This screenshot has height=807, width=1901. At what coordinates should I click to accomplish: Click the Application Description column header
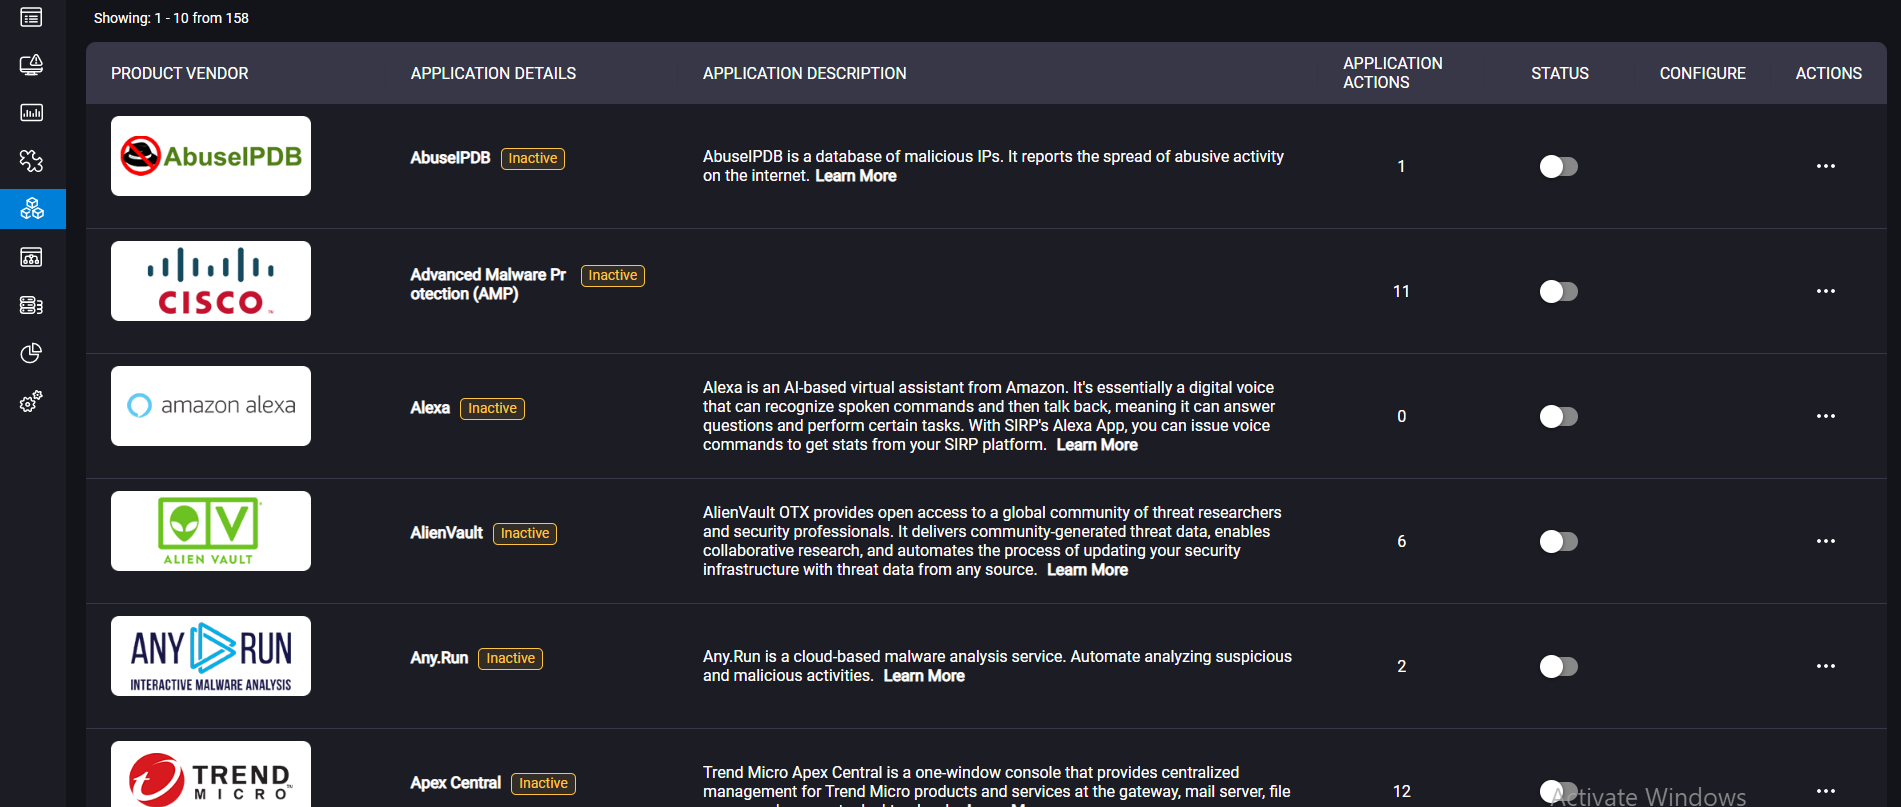(x=804, y=73)
